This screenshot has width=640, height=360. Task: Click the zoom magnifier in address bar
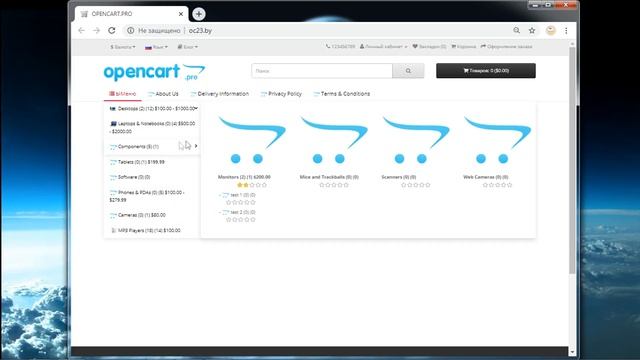(x=516, y=31)
